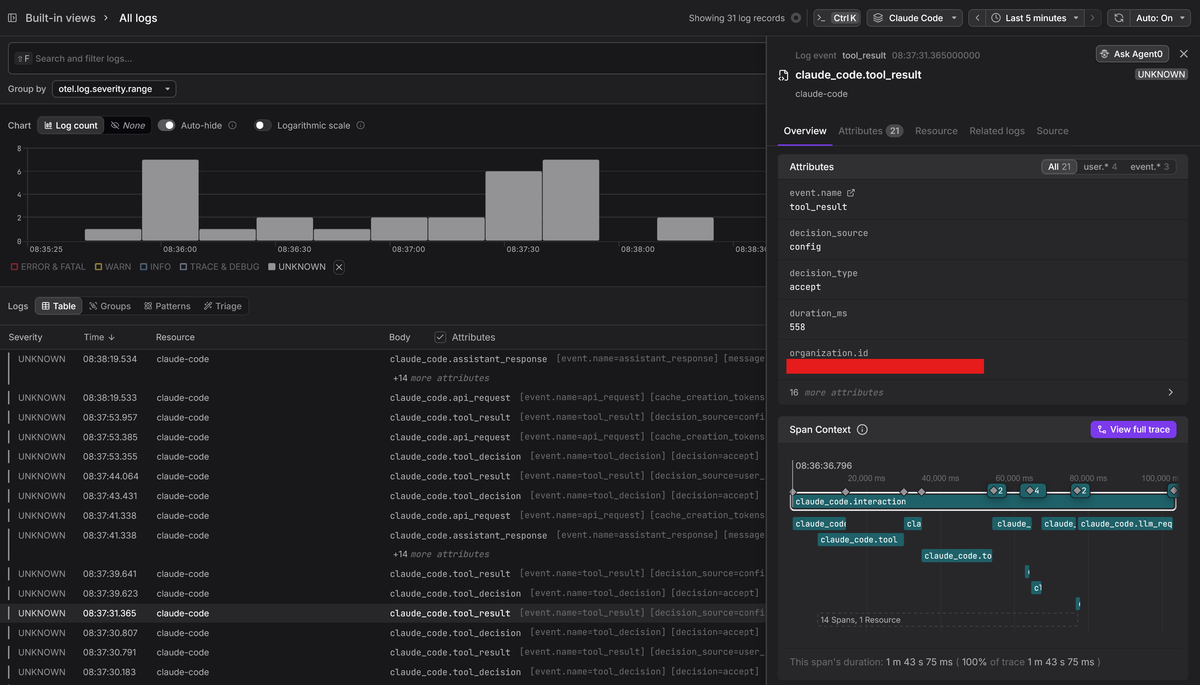Screen dimensions: 1200x685
Task: Open the Auto: On refresh dropdown
Action: [1160, 18]
